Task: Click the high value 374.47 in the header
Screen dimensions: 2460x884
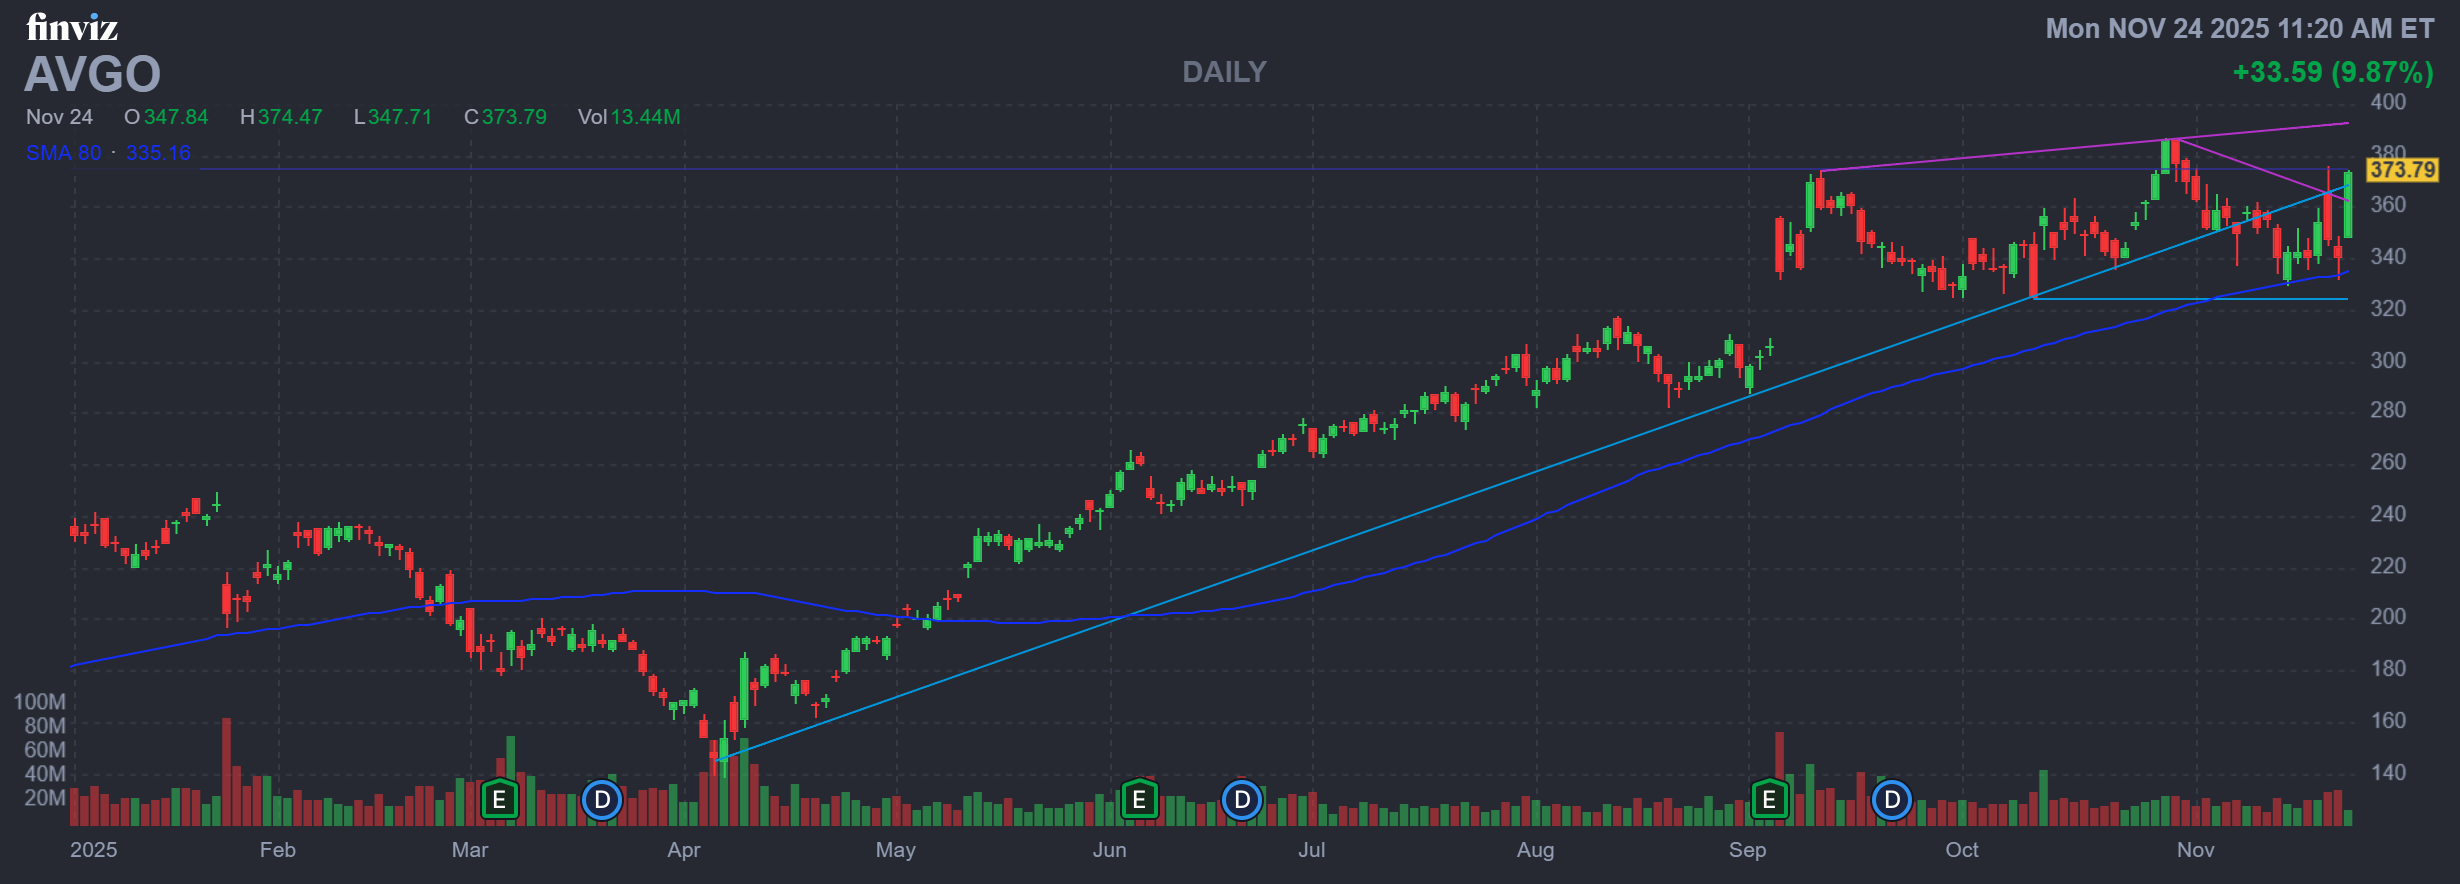Action: click(x=290, y=117)
